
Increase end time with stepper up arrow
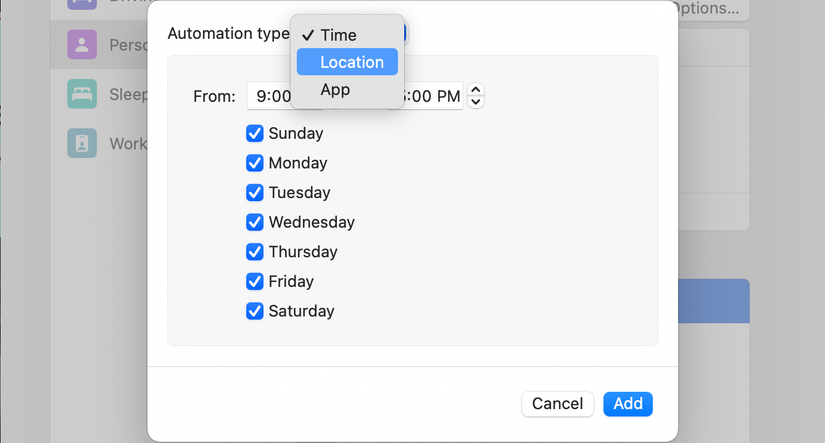[476, 89]
